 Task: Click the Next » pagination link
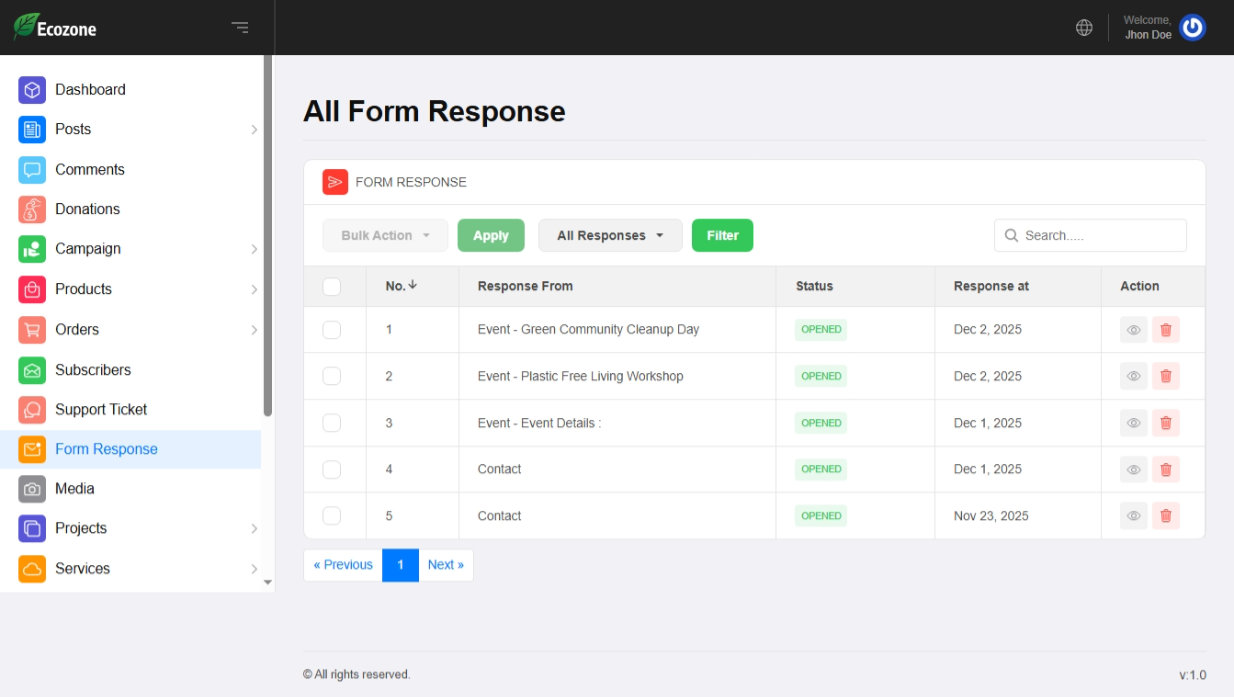coord(445,565)
